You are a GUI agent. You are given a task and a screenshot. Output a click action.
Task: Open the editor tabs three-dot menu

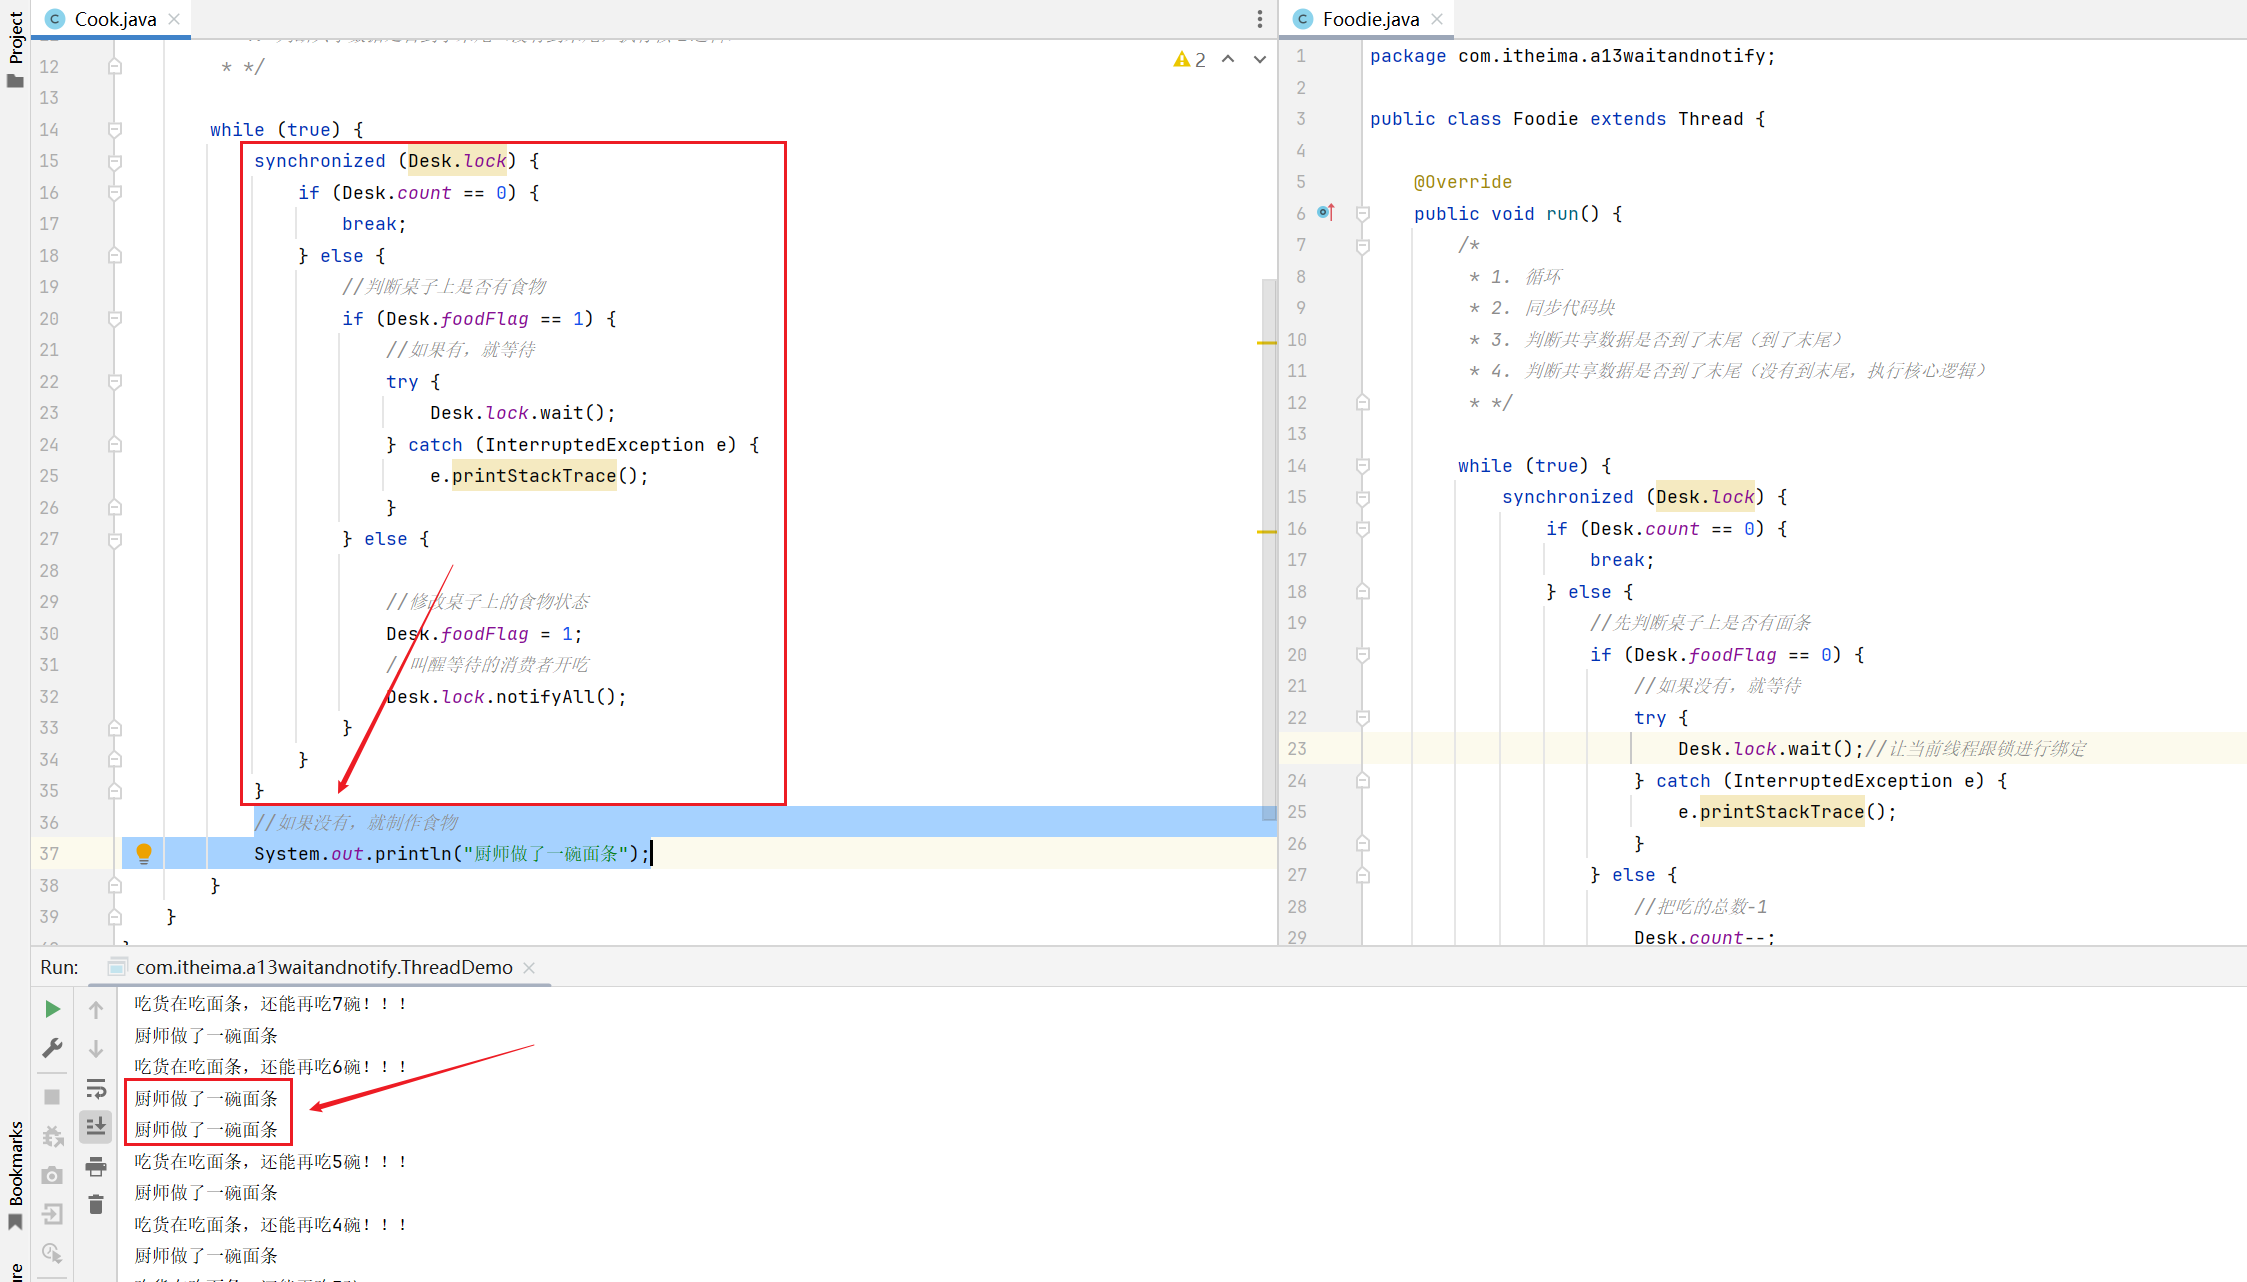tap(1260, 19)
